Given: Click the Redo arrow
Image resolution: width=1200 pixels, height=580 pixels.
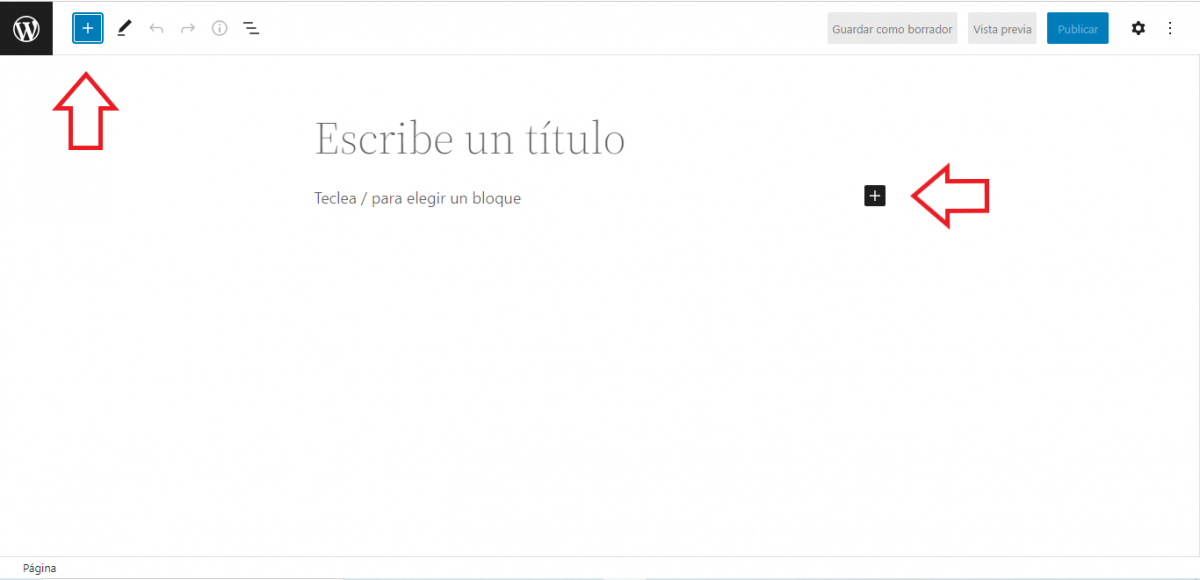Looking at the screenshot, I should coord(188,29).
